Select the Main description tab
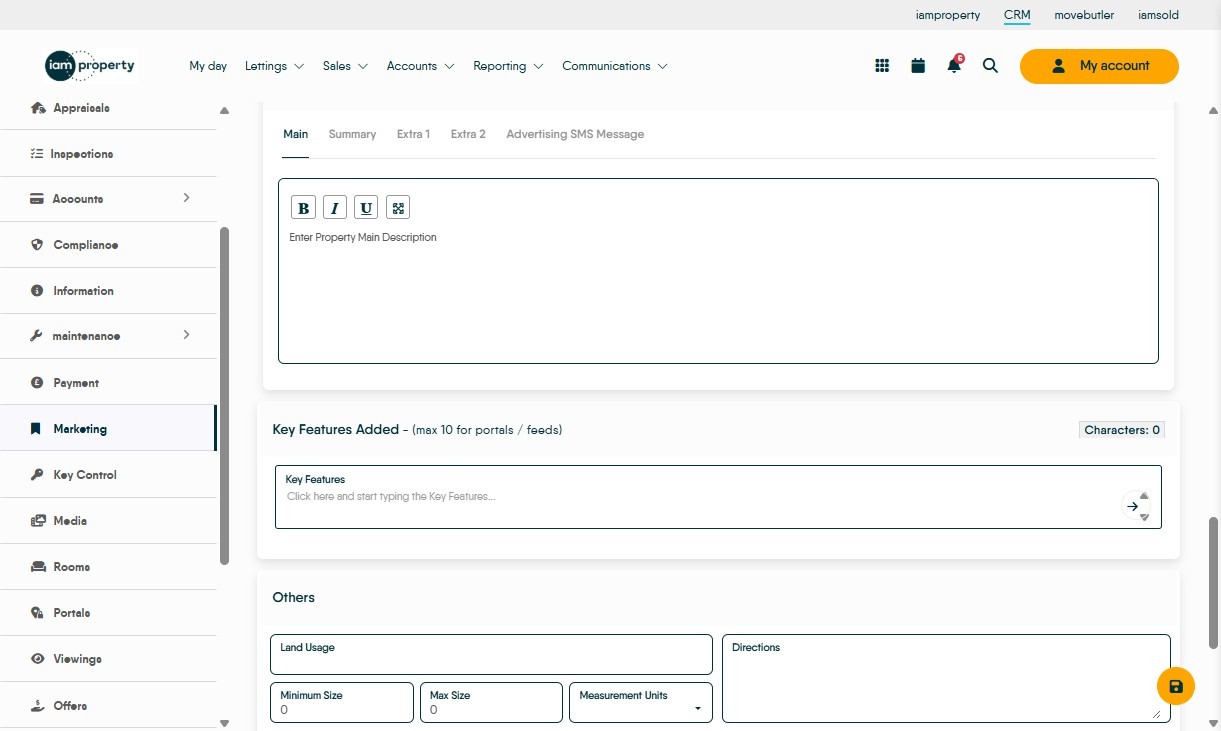This screenshot has height=731, width=1221. click(295, 134)
